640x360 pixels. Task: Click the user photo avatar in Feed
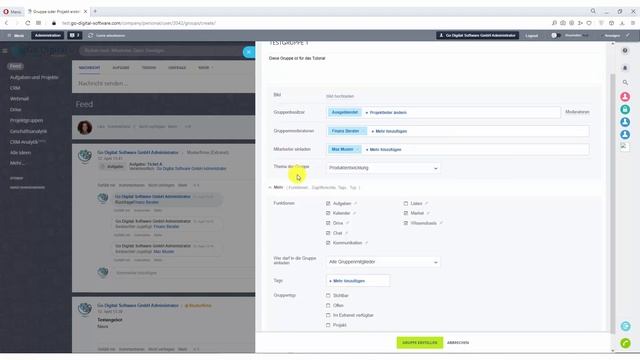[x=85, y=127]
